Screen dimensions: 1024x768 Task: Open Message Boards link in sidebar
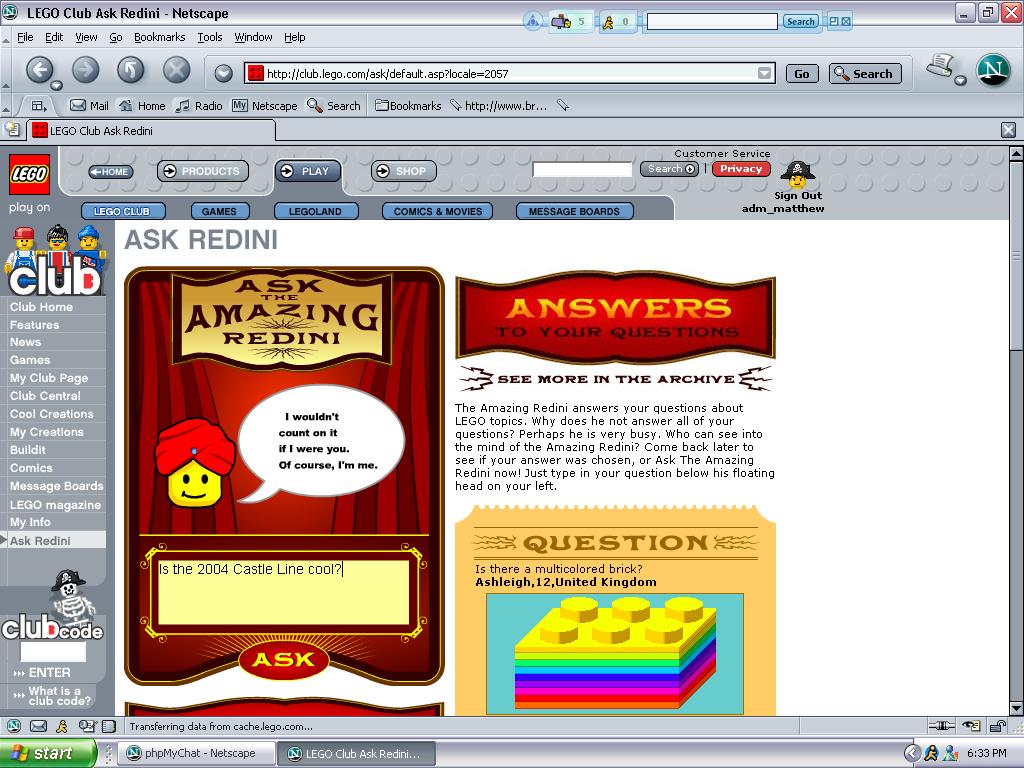[56, 486]
